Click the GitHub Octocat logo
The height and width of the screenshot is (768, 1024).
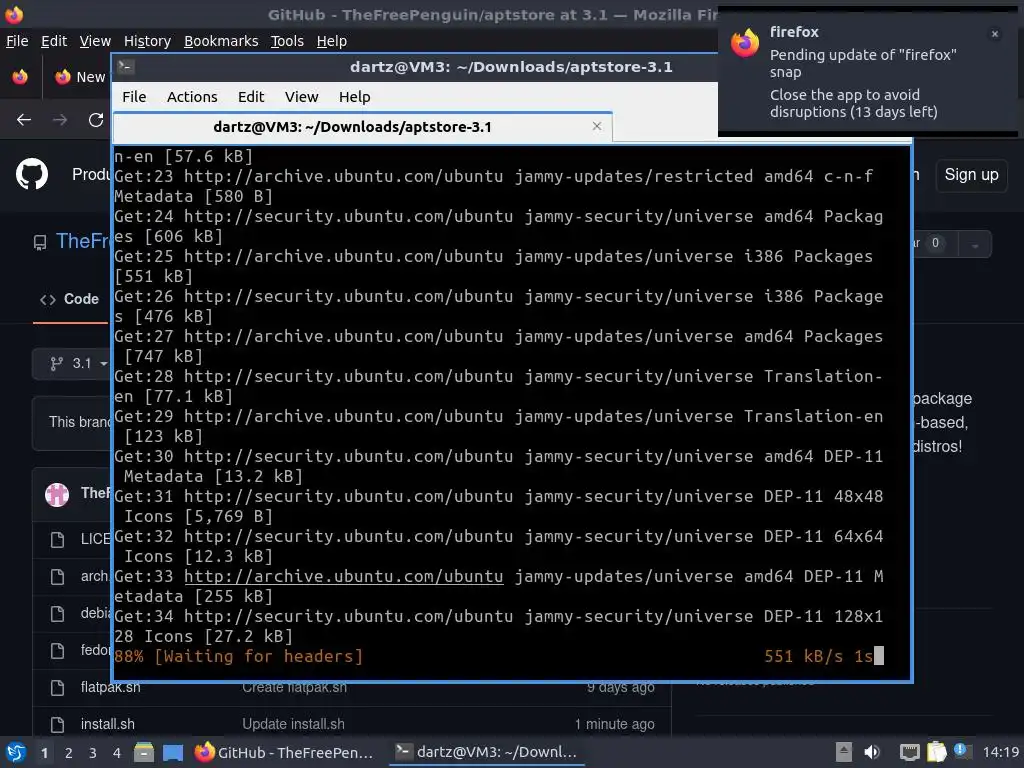point(32,174)
